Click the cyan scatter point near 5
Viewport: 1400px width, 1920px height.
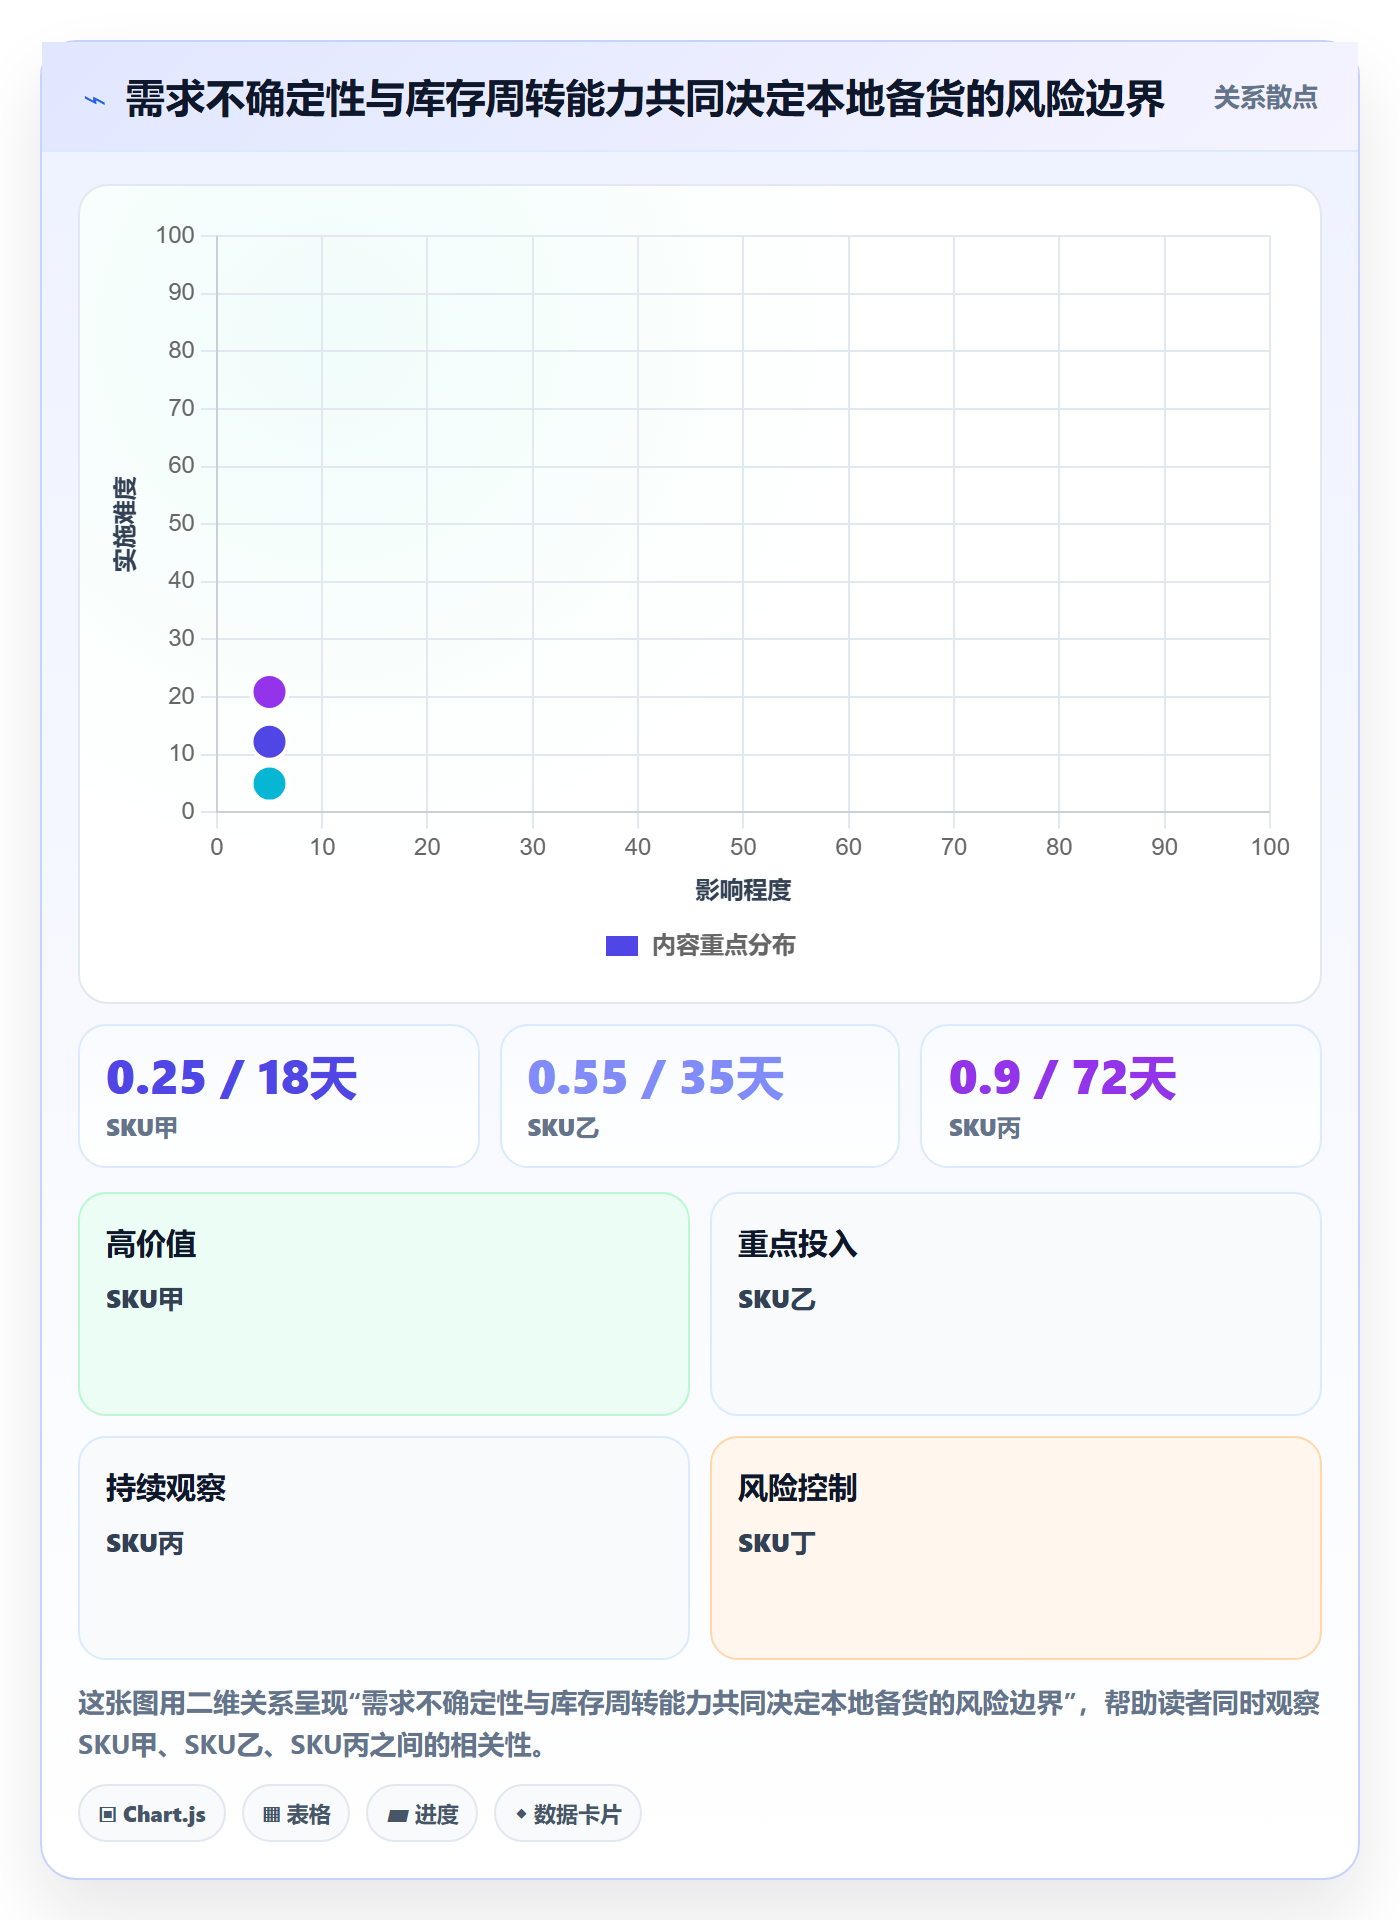[269, 784]
